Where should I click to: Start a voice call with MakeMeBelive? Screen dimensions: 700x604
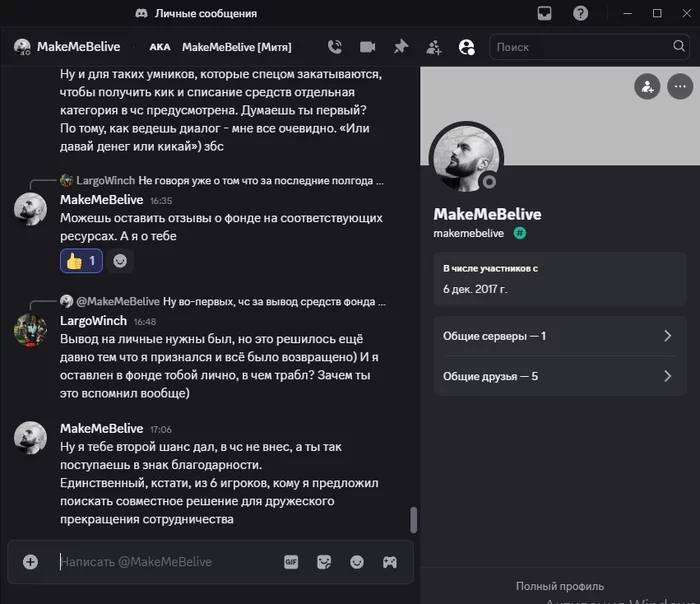pyautogui.click(x=335, y=47)
